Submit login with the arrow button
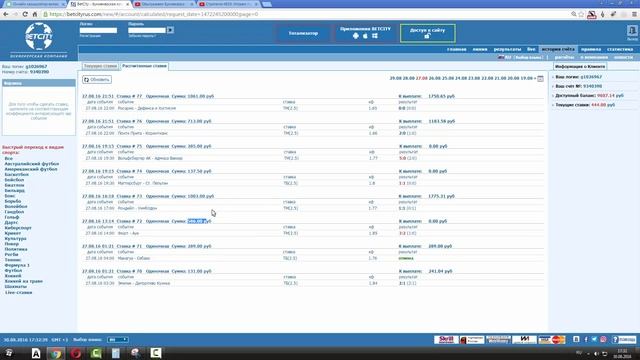This screenshot has height=360, width=640. point(170,30)
